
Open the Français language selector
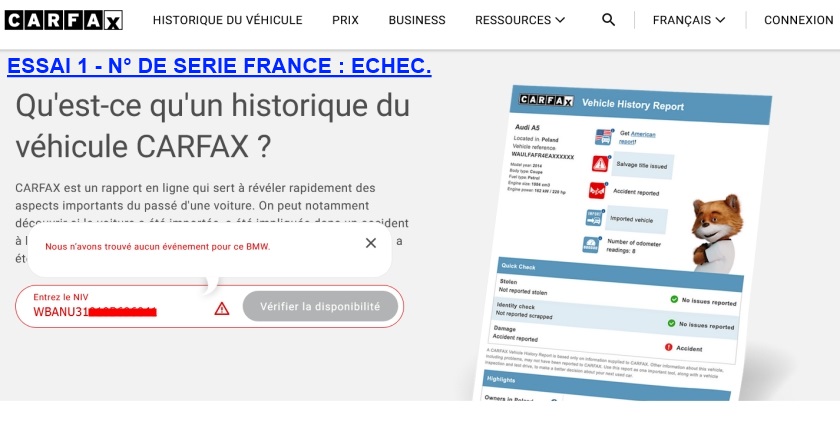tap(688, 20)
